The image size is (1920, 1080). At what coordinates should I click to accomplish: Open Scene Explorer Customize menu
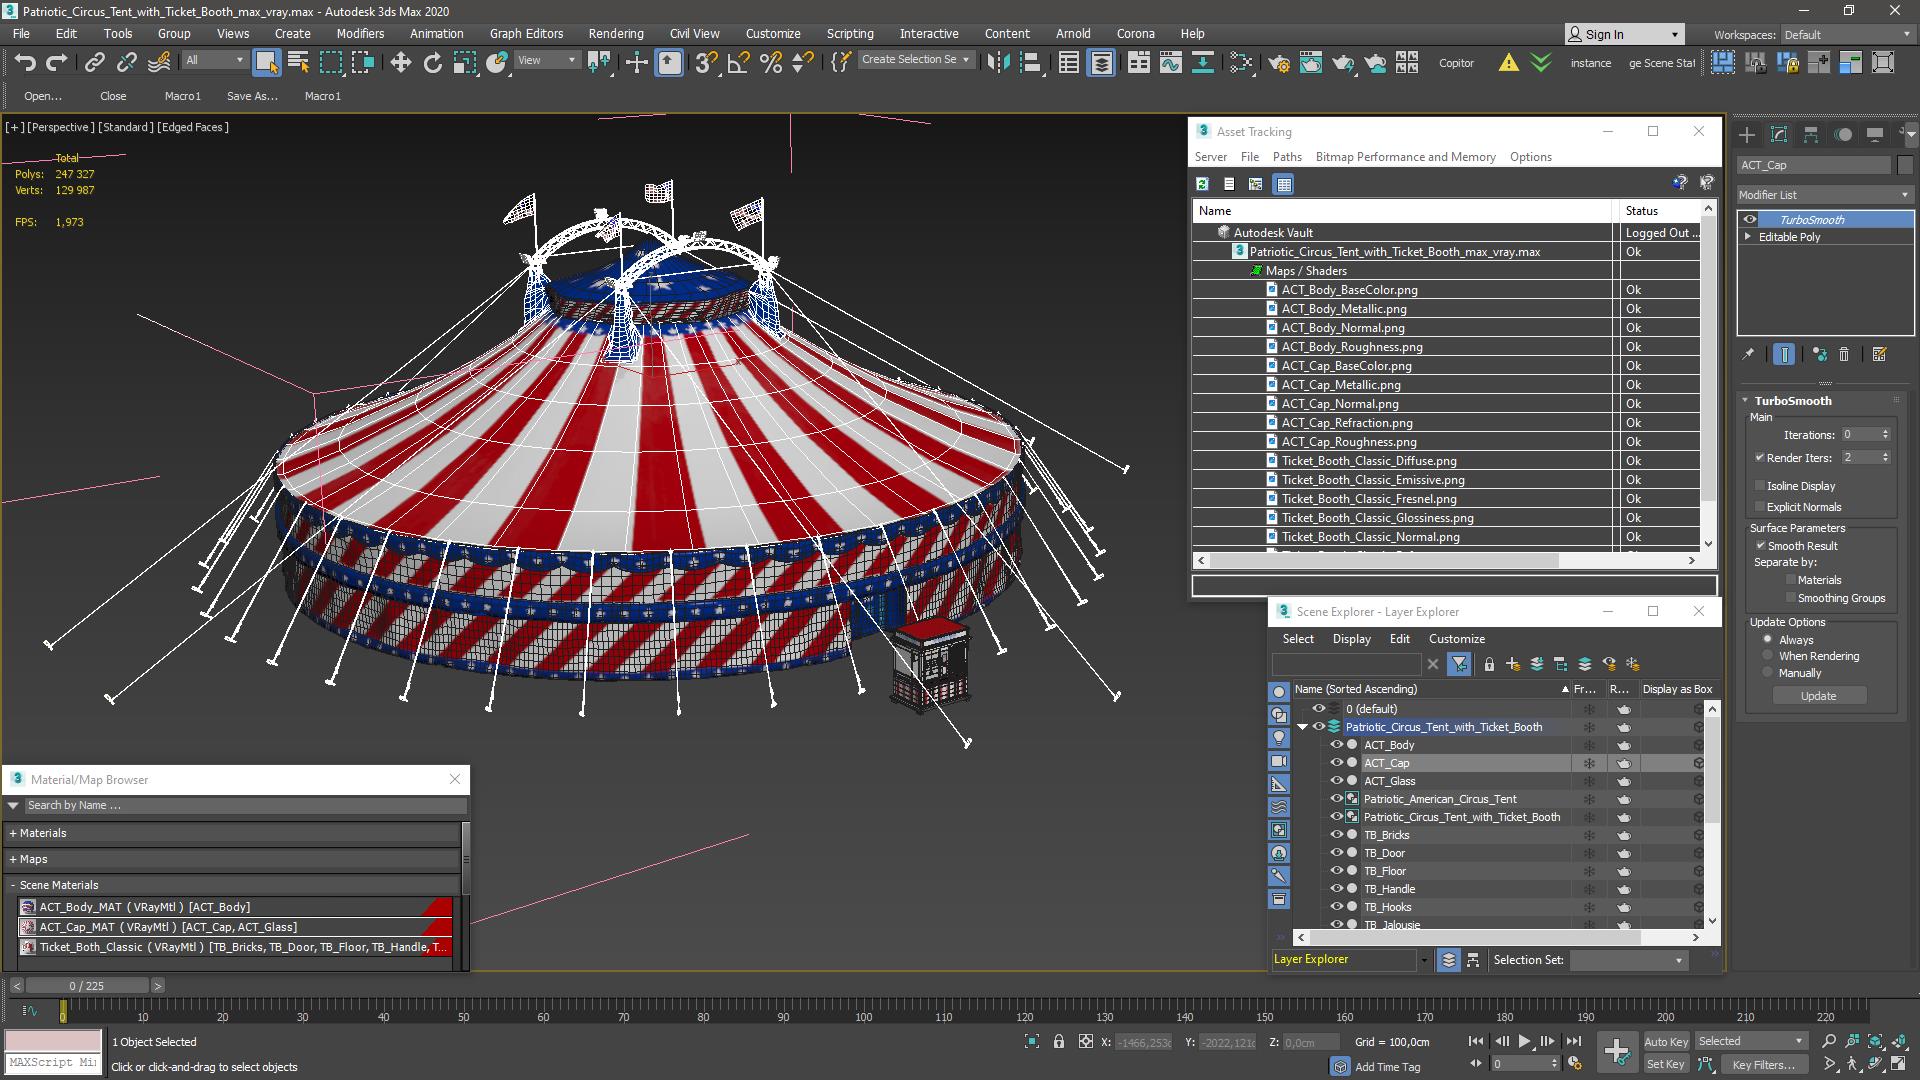click(x=1456, y=639)
